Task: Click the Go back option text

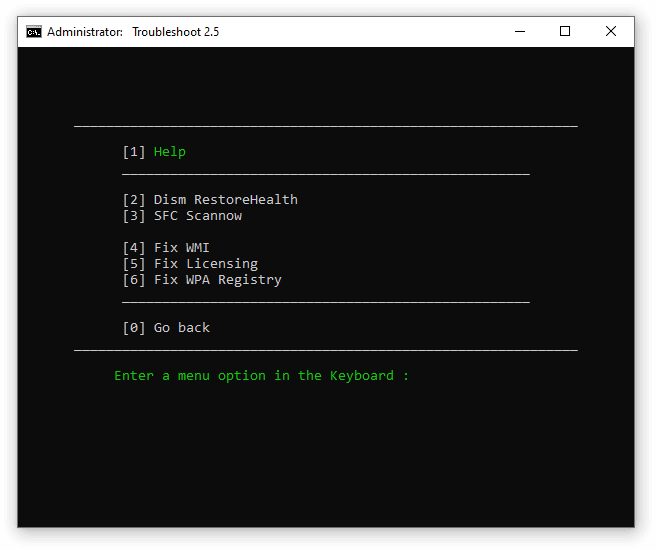Action: point(181,328)
